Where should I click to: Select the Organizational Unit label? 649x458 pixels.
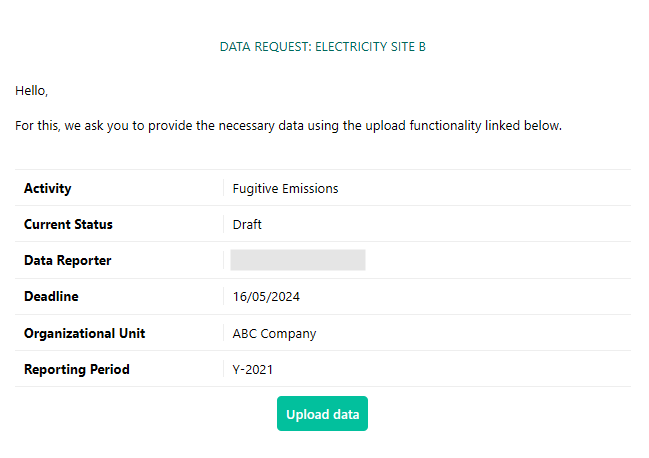[84, 333]
